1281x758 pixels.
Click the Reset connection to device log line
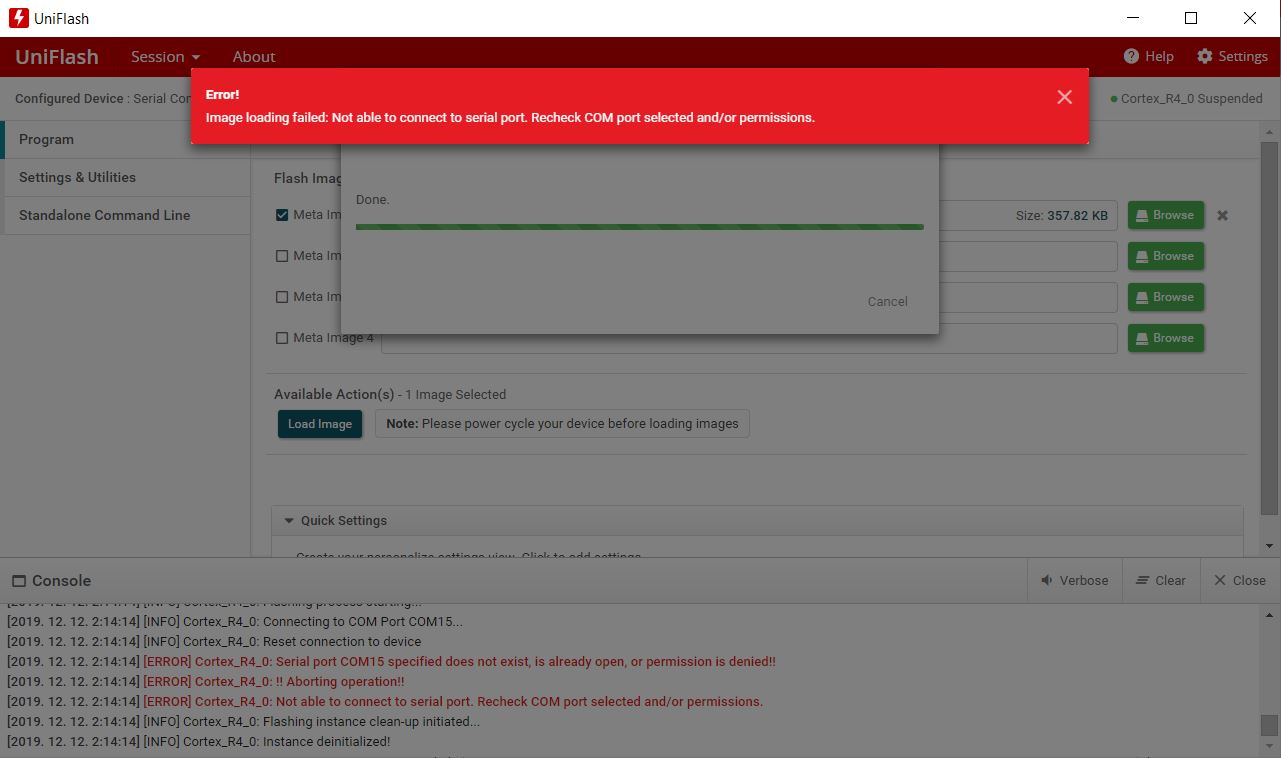tap(214, 642)
